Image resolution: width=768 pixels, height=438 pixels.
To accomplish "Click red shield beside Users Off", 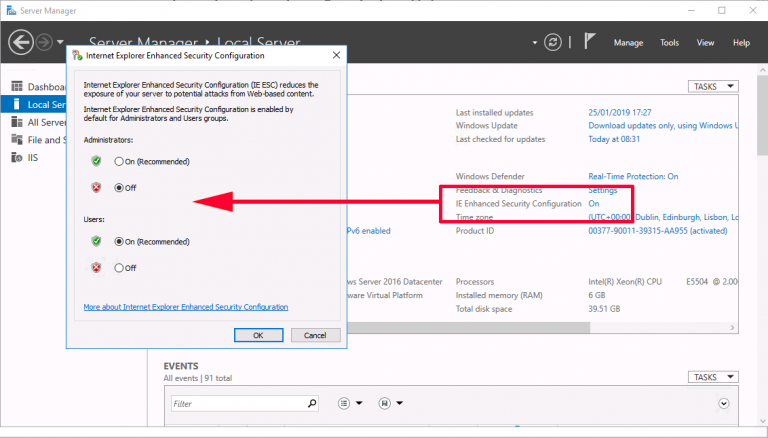I will (96, 268).
